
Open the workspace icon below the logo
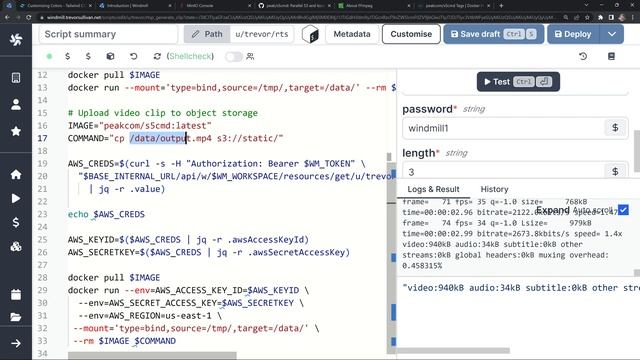pyautogui.click(x=16, y=78)
